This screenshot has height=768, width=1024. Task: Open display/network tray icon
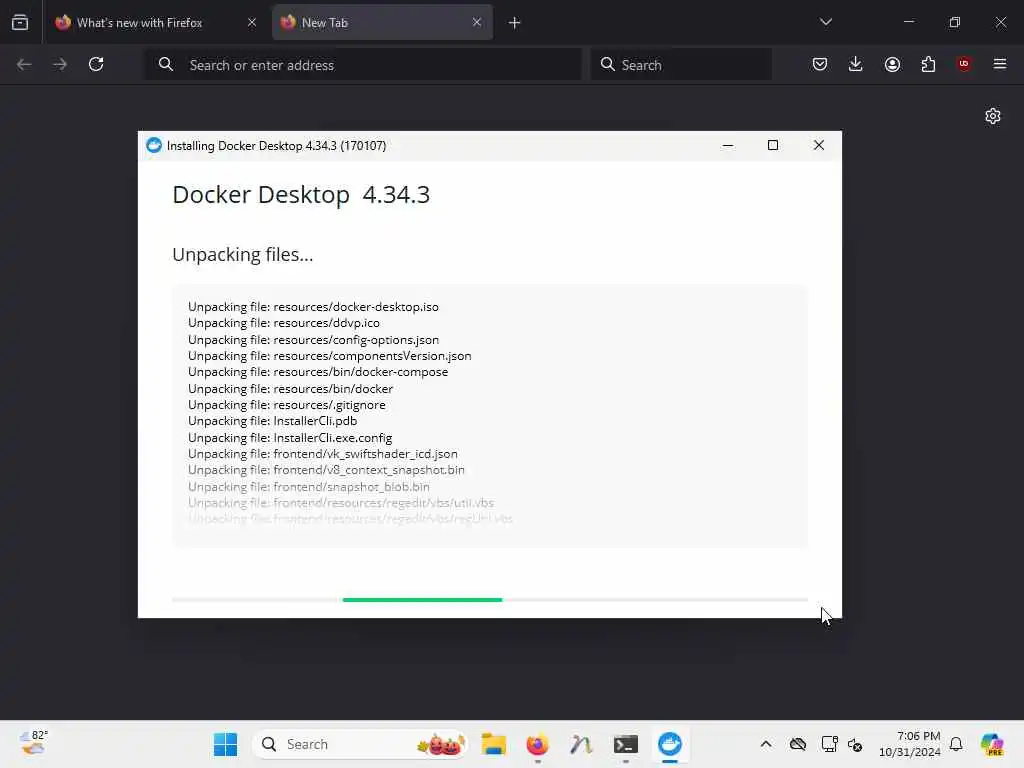829,744
